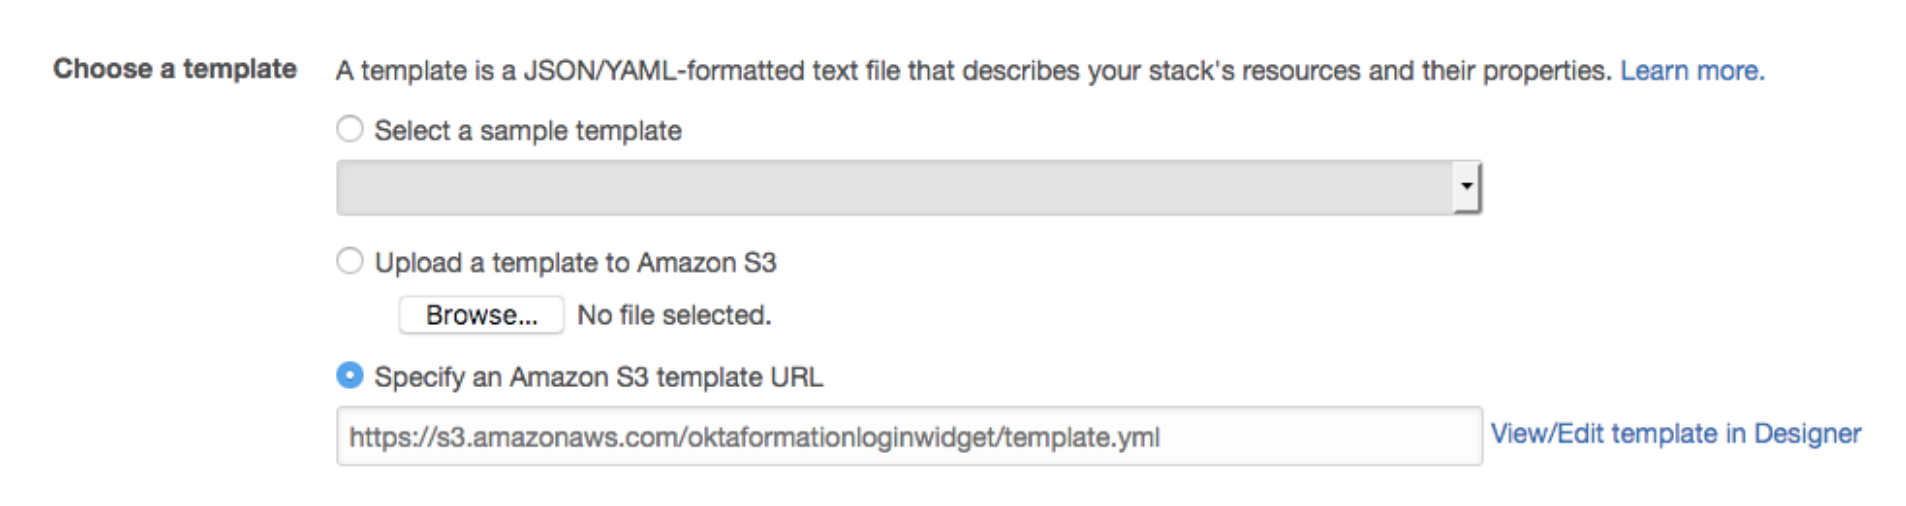Click the sample template dropdown arrow
The image size is (1906, 506).
coord(1466,187)
